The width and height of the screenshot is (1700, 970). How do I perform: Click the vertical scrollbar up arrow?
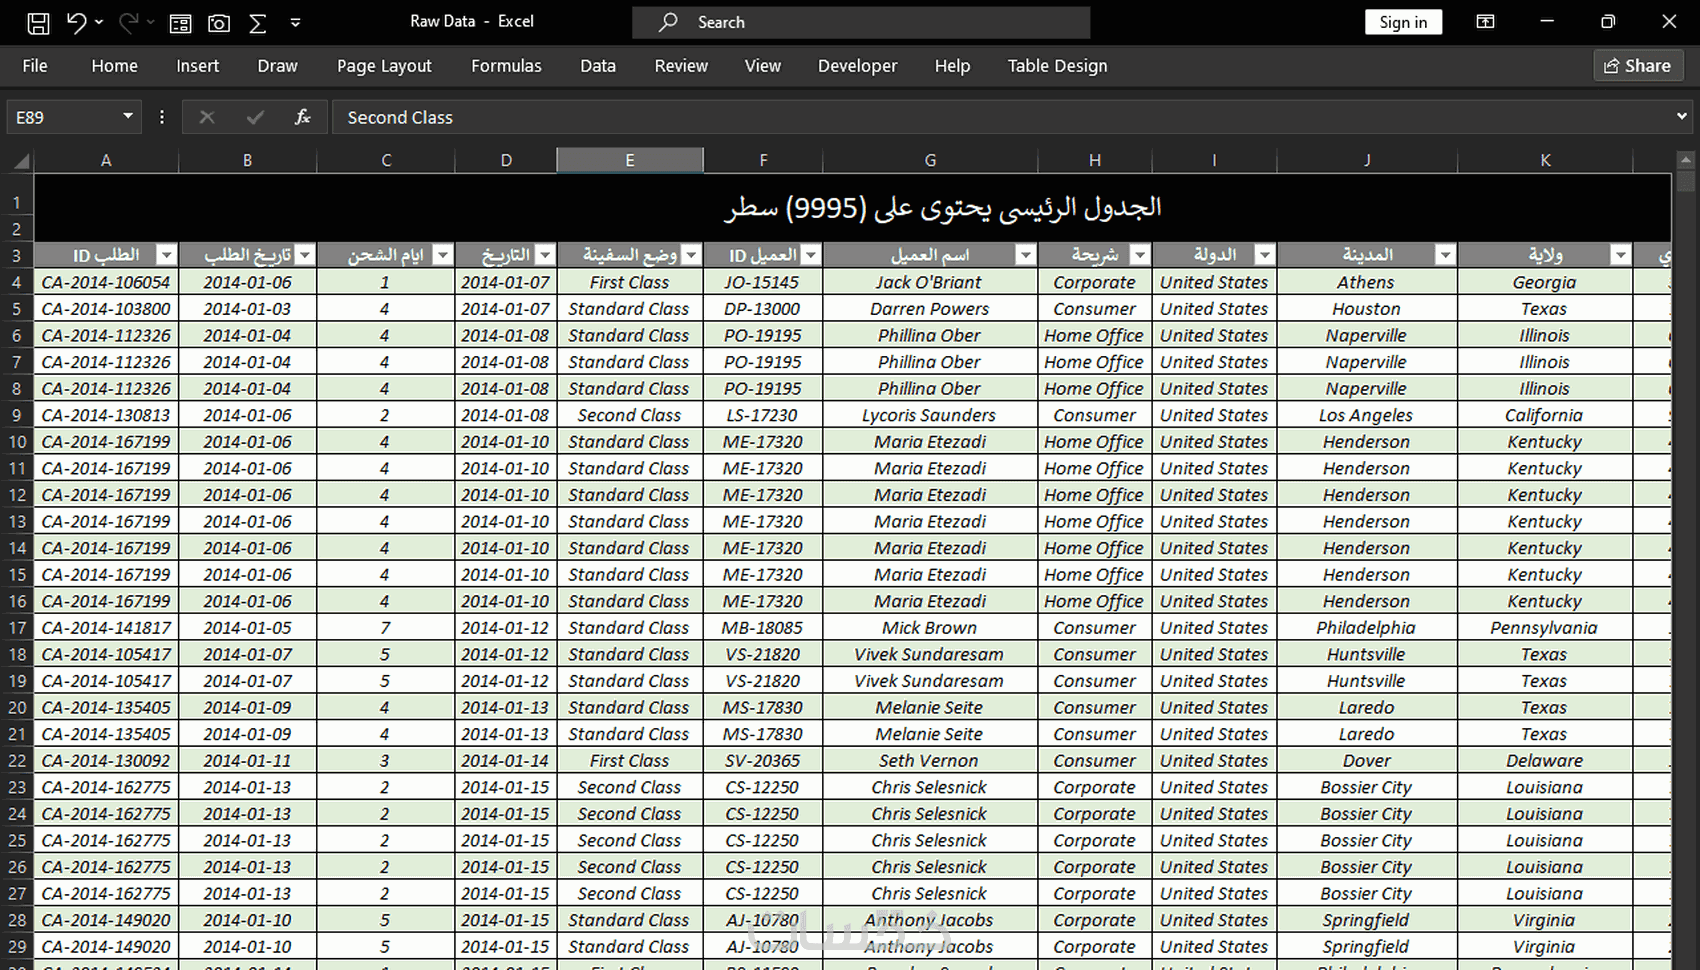point(1686,159)
